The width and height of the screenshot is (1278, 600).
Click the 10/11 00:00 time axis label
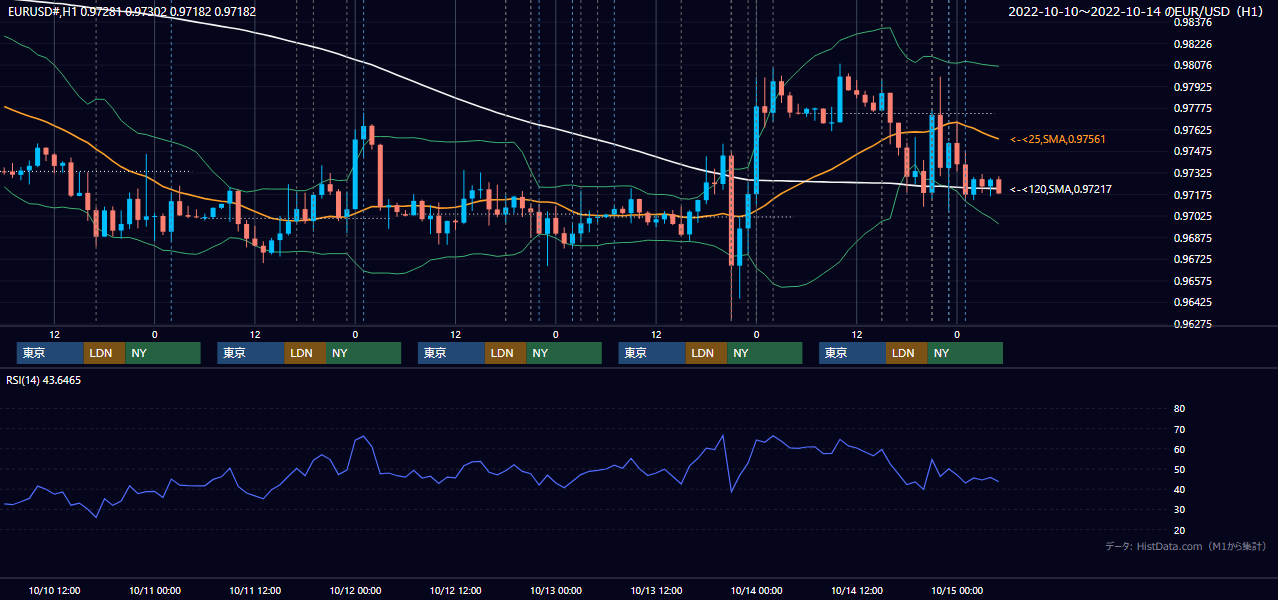click(155, 590)
